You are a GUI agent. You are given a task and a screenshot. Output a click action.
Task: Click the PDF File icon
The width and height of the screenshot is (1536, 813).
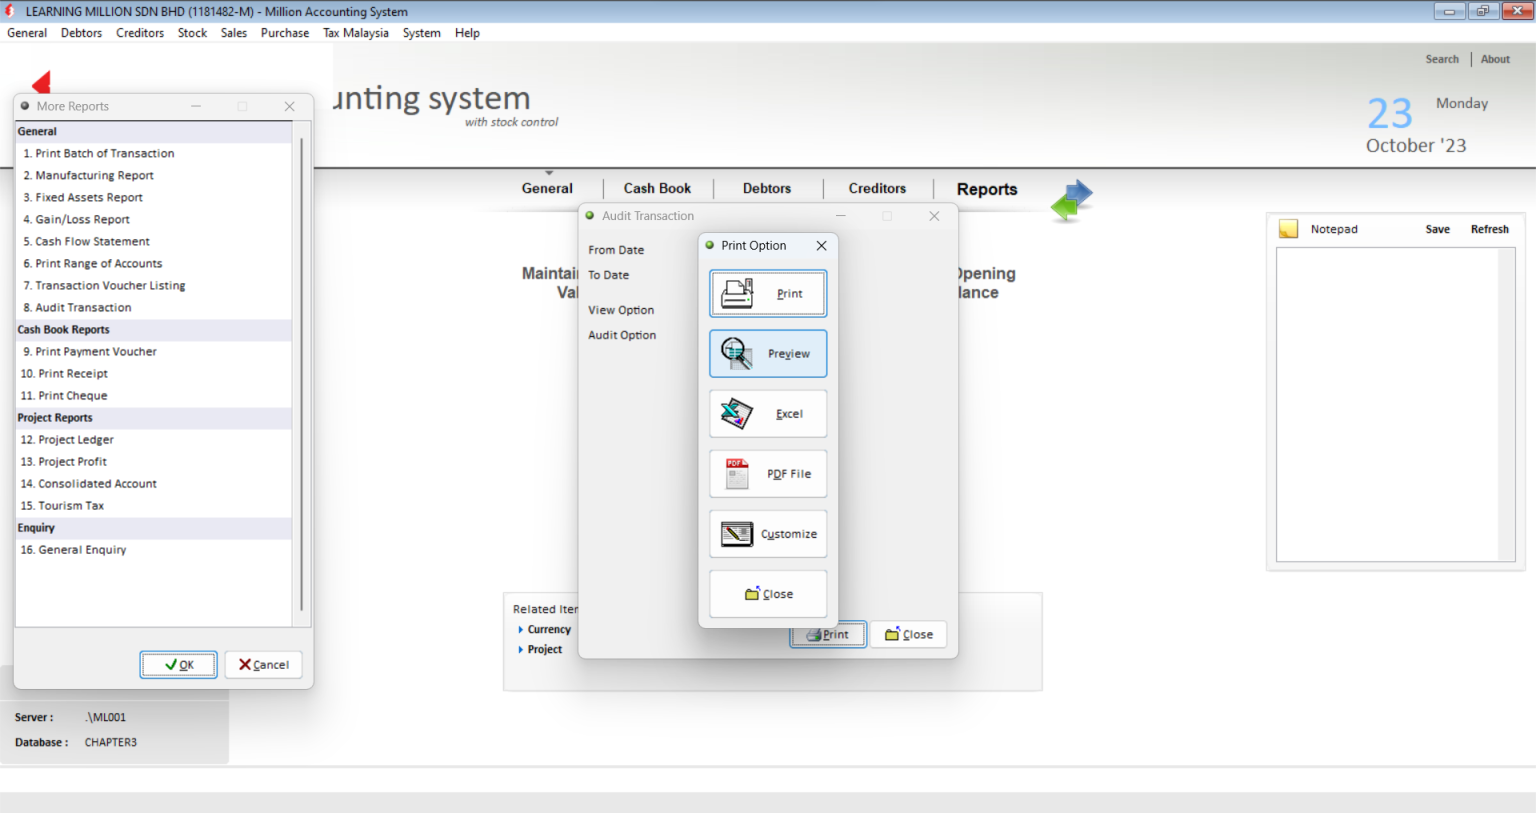tap(737, 474)
